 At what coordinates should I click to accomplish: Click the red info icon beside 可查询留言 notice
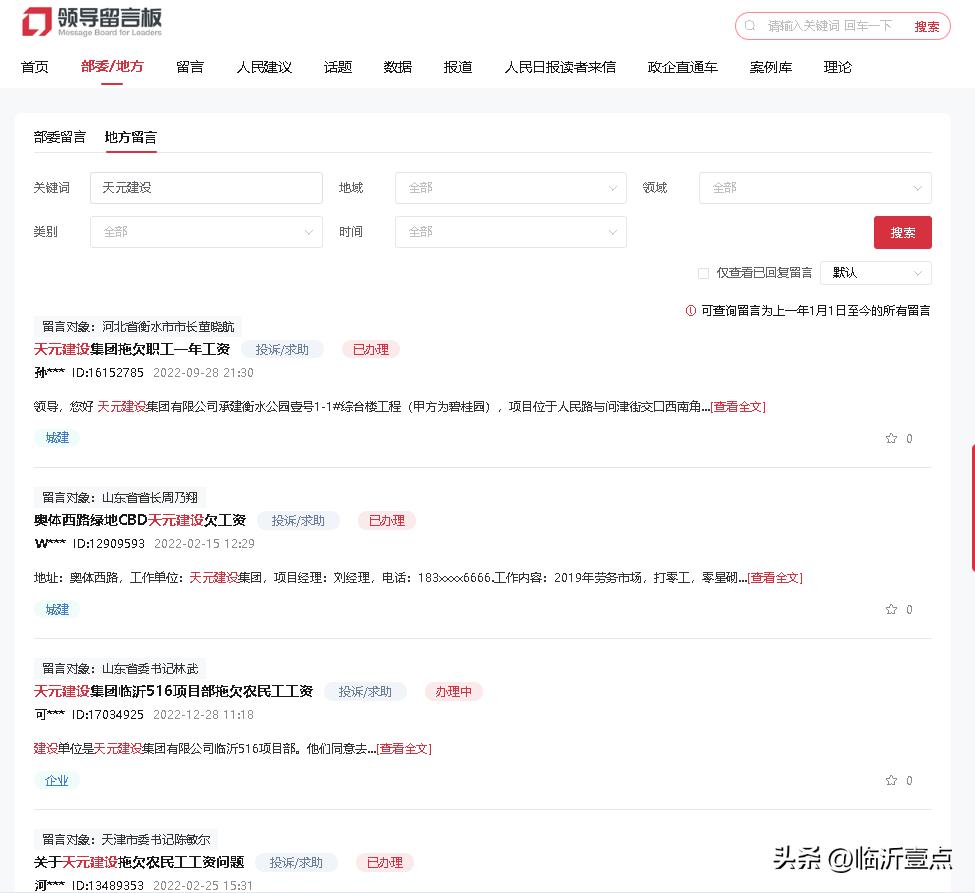690,310
